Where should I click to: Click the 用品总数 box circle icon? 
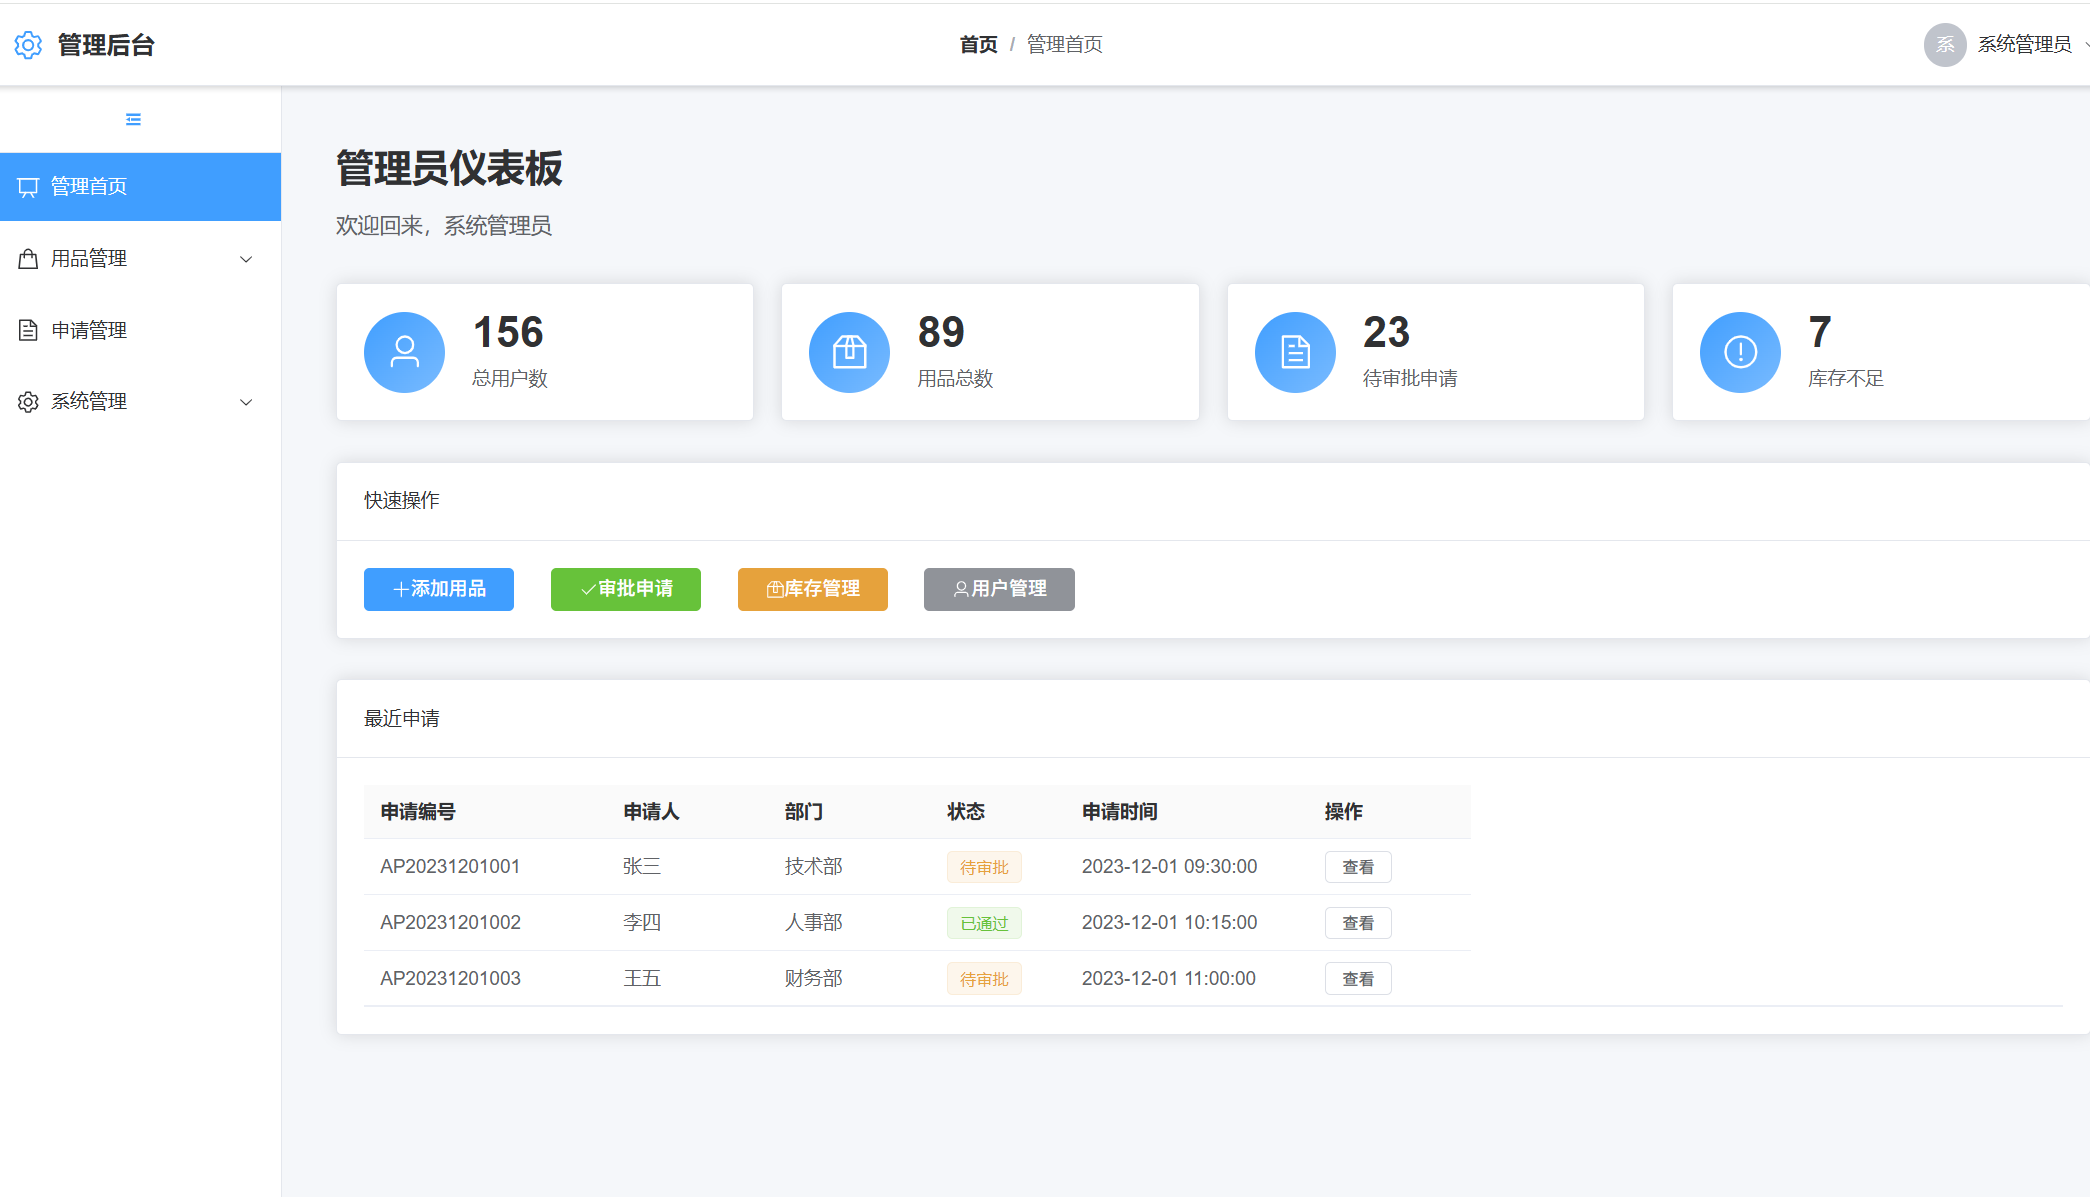[x=849, y=352]
